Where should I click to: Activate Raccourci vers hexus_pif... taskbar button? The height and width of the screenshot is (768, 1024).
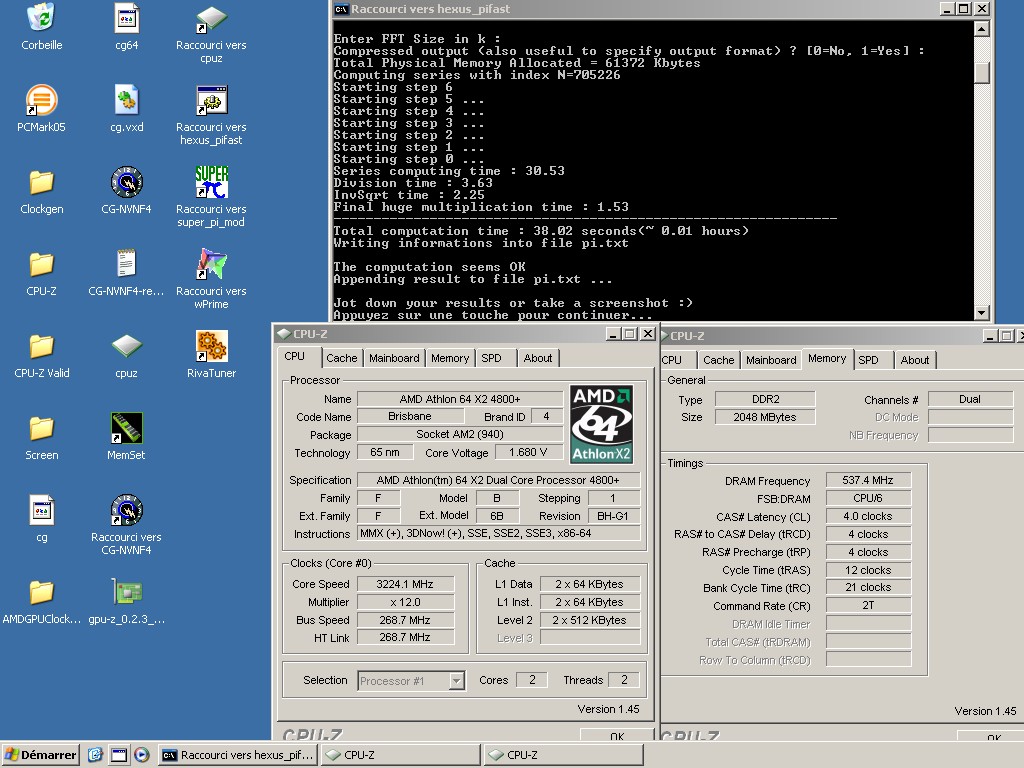tap(238, 755)
